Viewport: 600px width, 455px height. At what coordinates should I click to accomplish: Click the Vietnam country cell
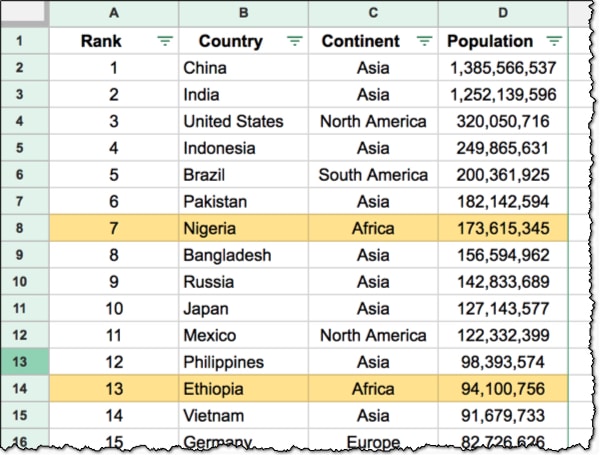[x=243, y=415]
